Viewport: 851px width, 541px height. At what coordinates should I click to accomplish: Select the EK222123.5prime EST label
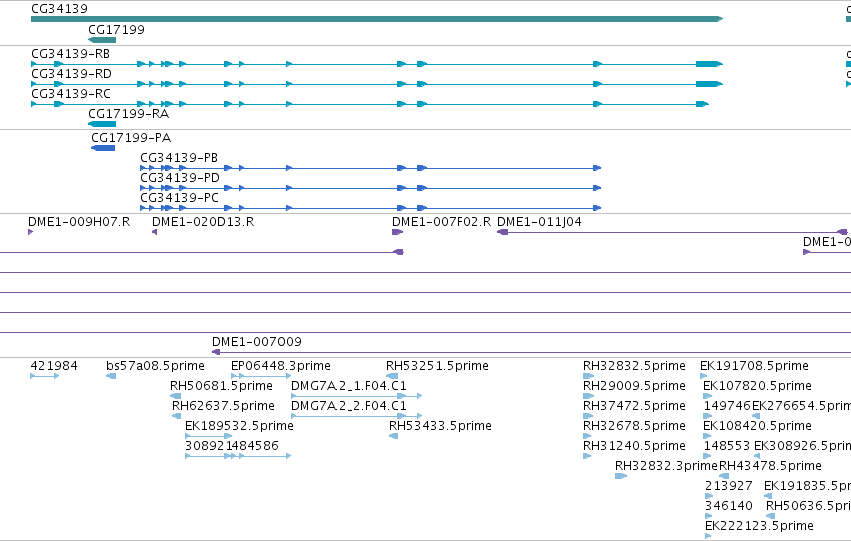(759, 526)
